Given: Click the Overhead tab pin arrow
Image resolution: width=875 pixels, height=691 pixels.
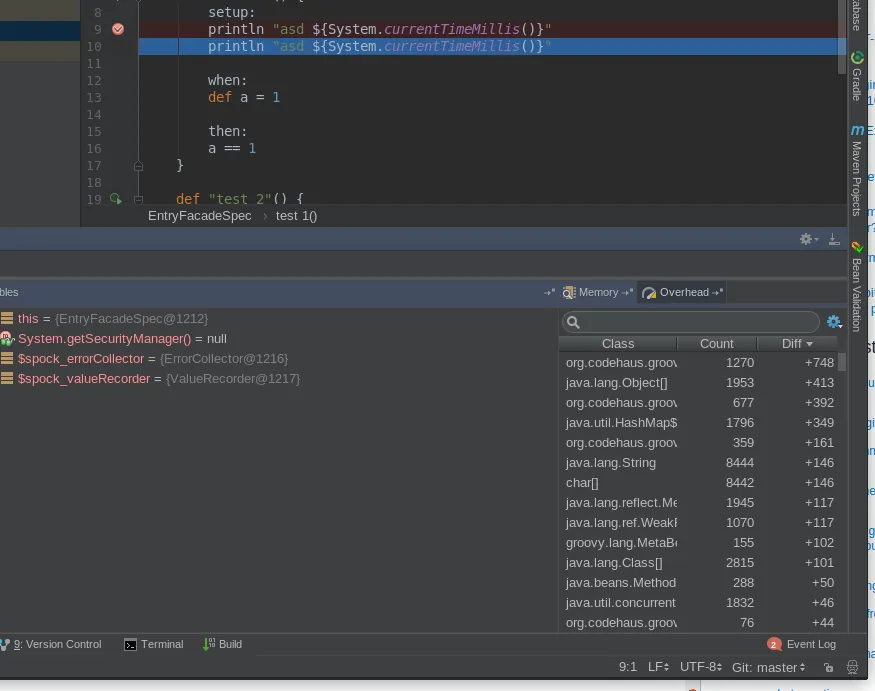Looking at the screenshot, I should click(718, 292).
